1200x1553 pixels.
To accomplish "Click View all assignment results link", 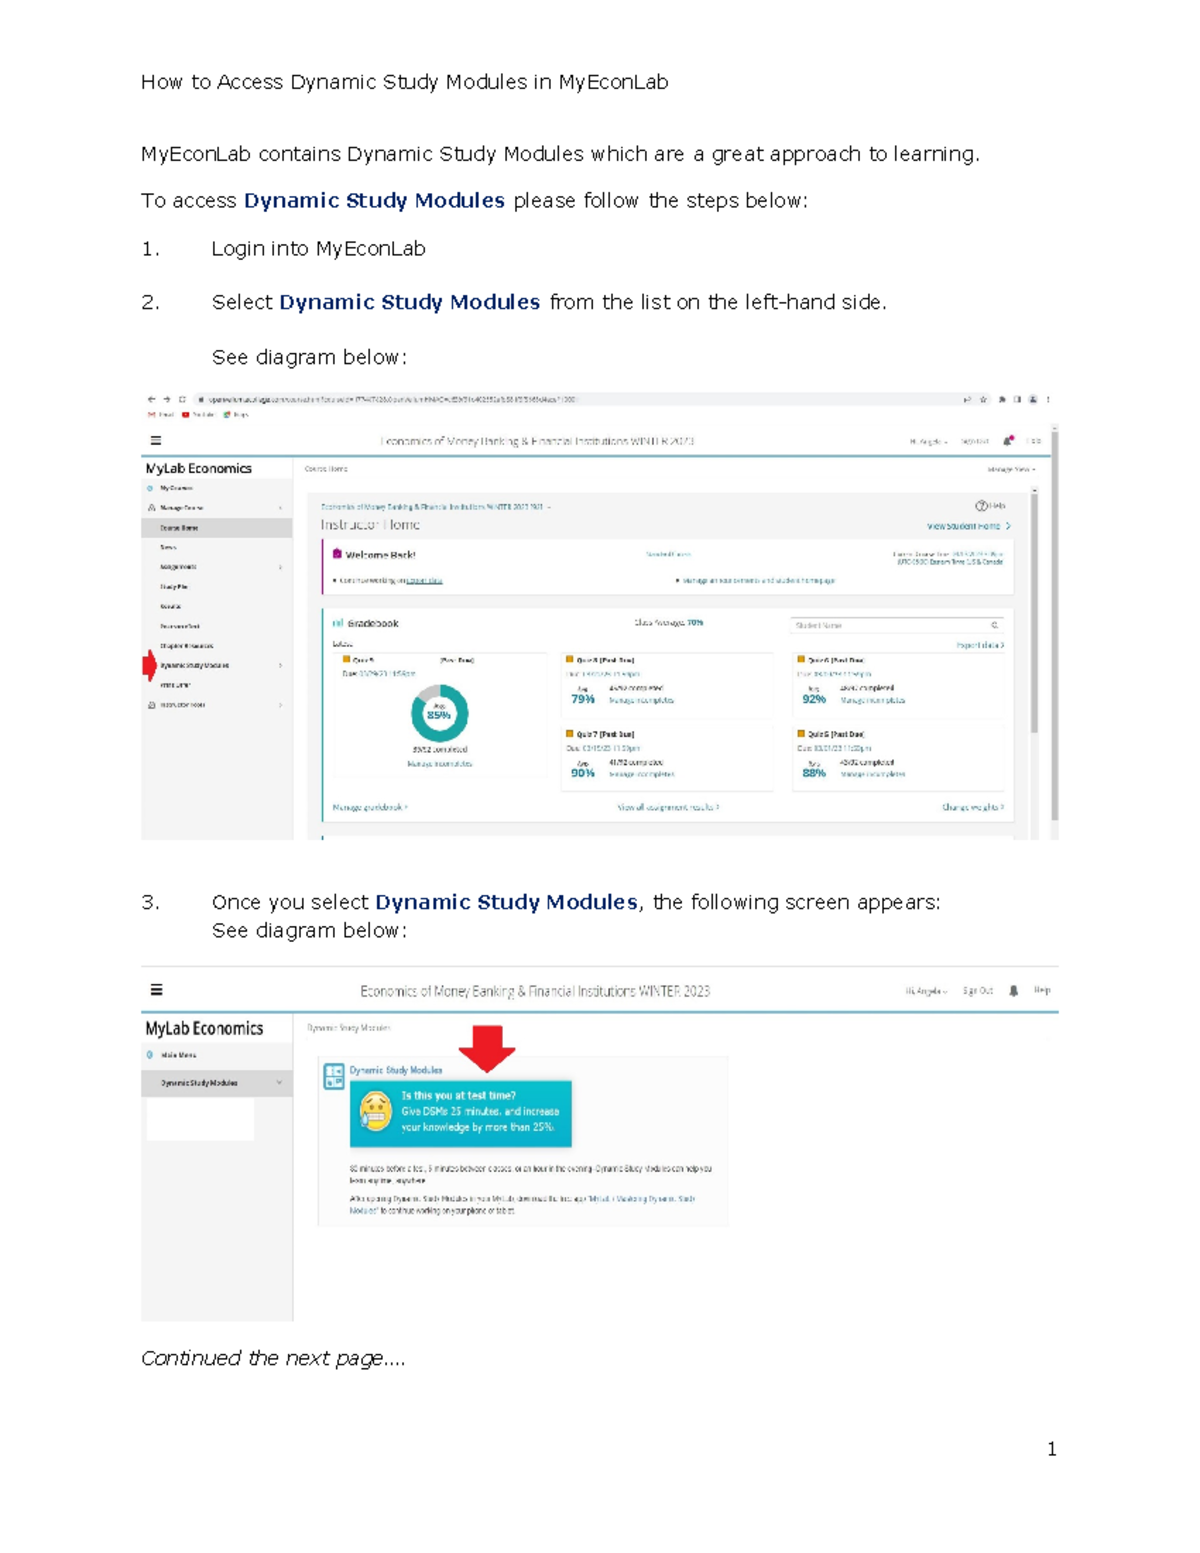I will (668, 807).
